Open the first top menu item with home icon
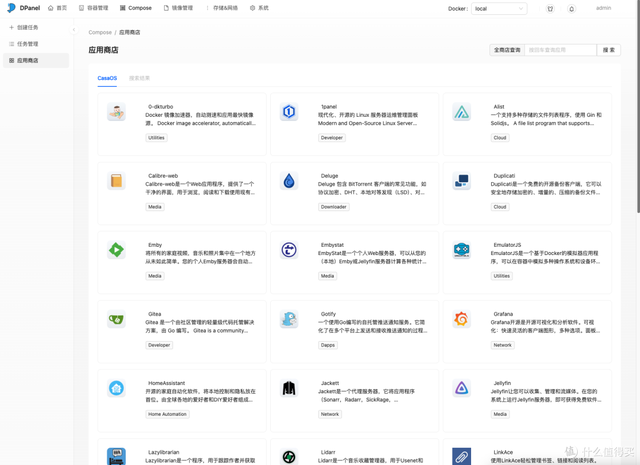The image size is (640, 465). click(x=58, y=8)
